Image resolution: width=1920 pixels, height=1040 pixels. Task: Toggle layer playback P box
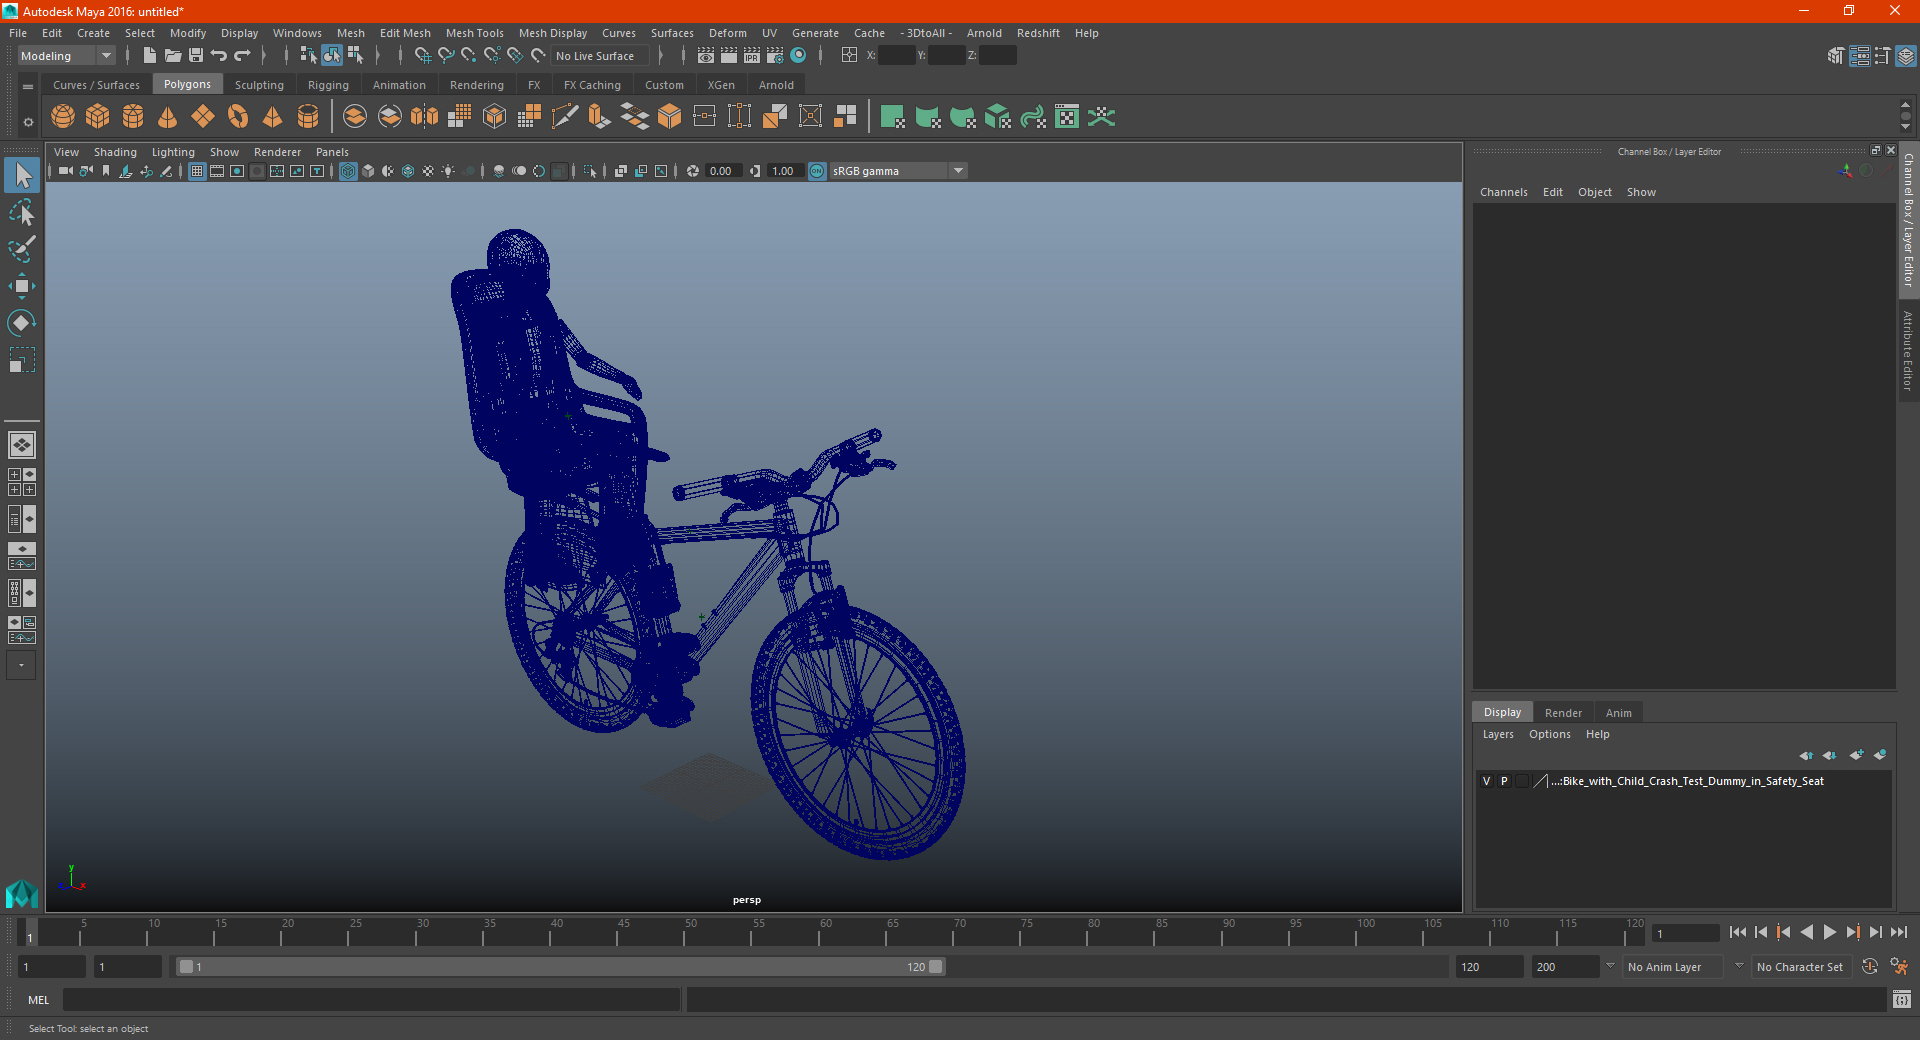pos(1504,781)
